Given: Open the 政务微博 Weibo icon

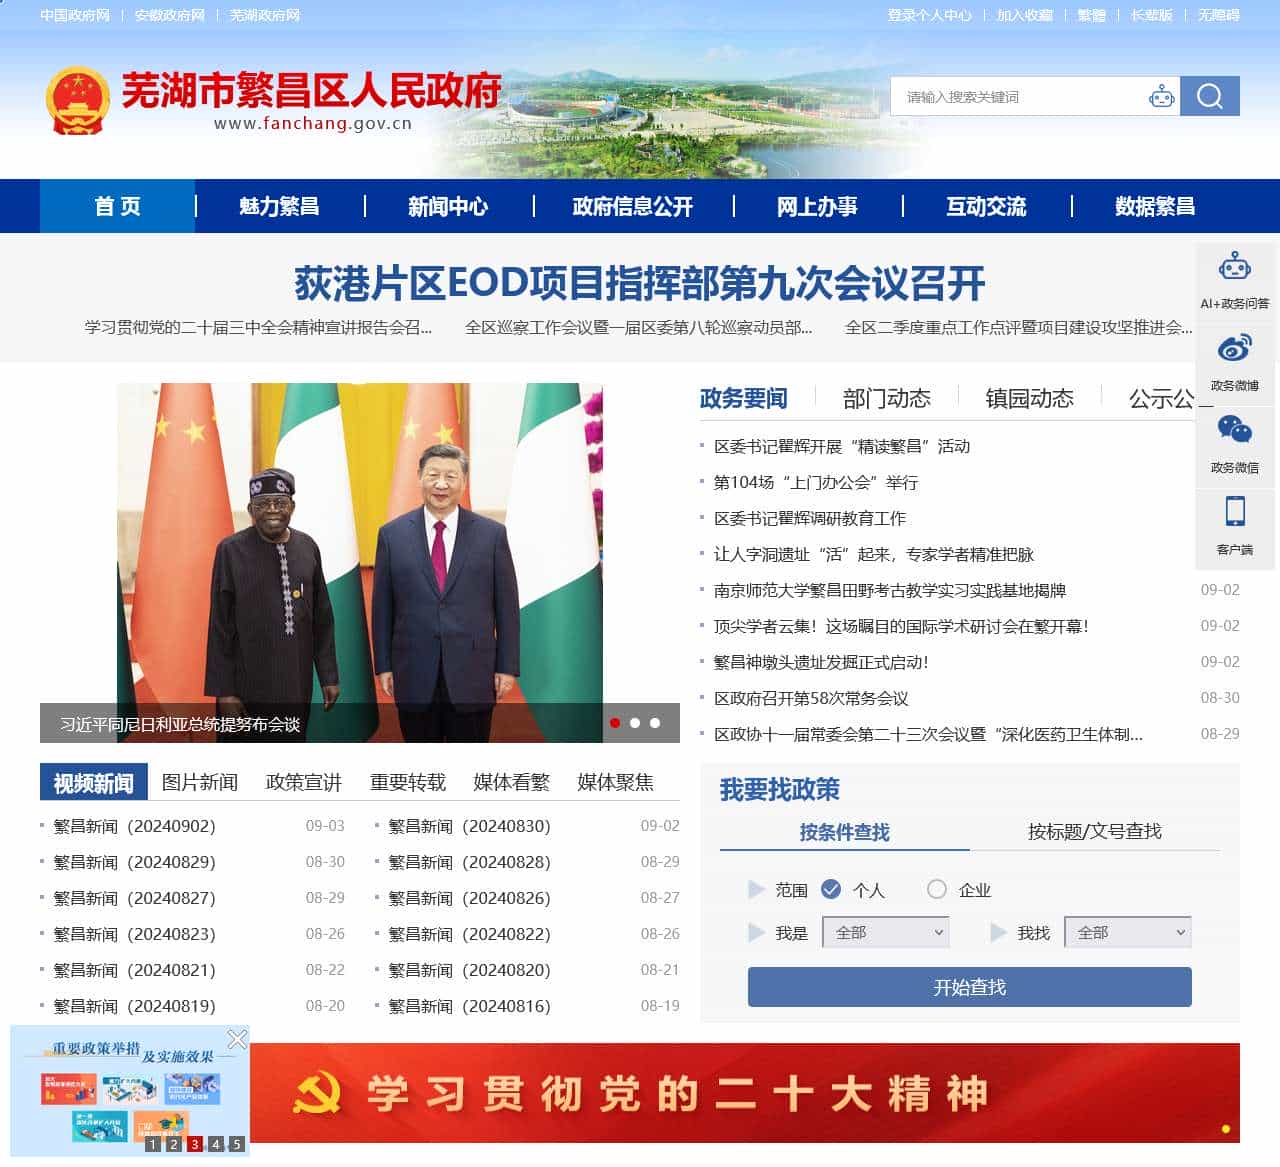Looking at the screenshot, I should coord(1234,350).
